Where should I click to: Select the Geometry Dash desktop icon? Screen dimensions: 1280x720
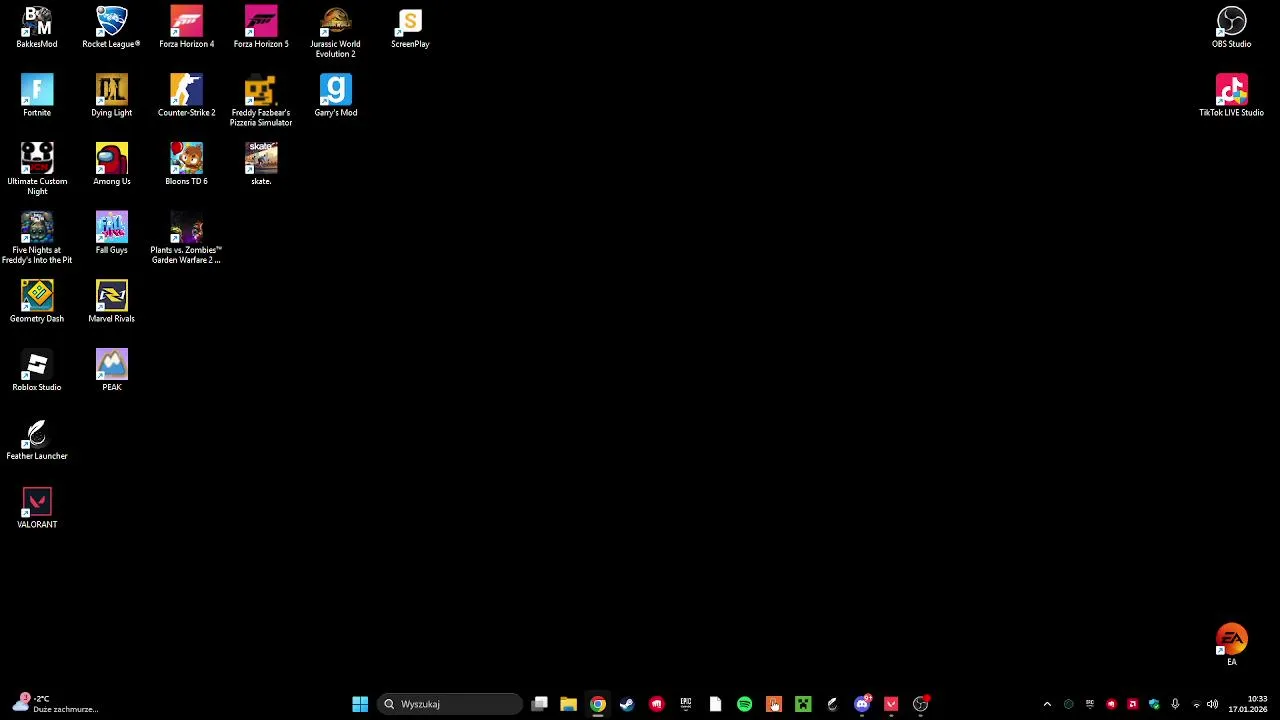tap(37, 302)
